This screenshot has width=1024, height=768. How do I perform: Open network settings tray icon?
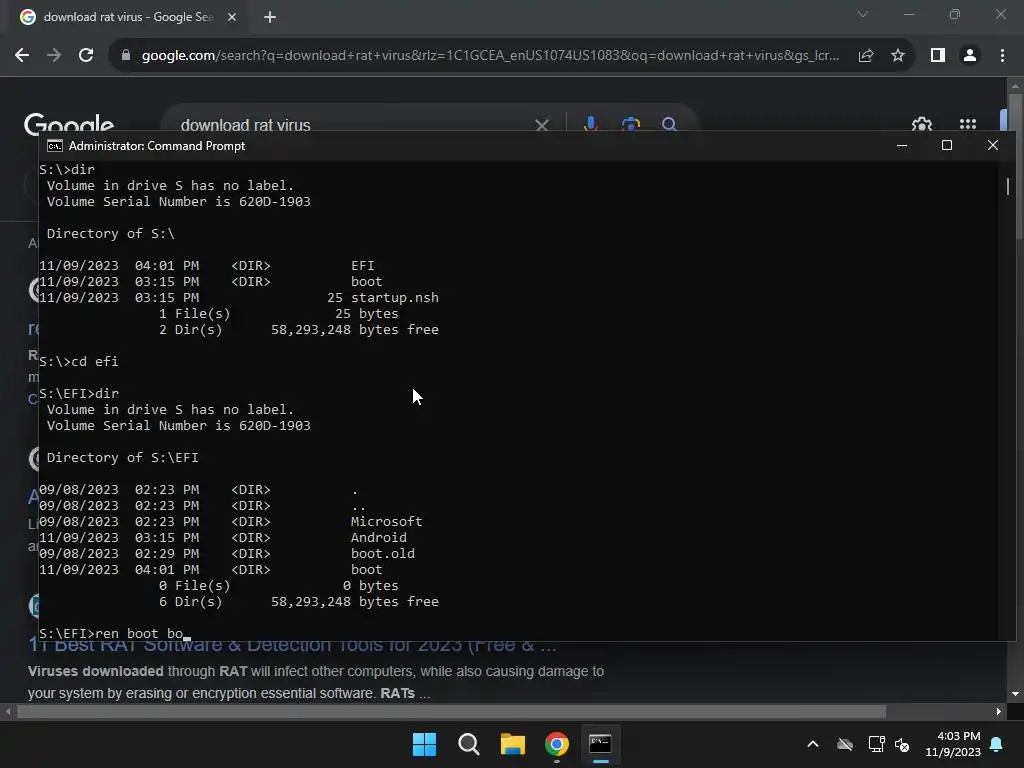point(876,744)
